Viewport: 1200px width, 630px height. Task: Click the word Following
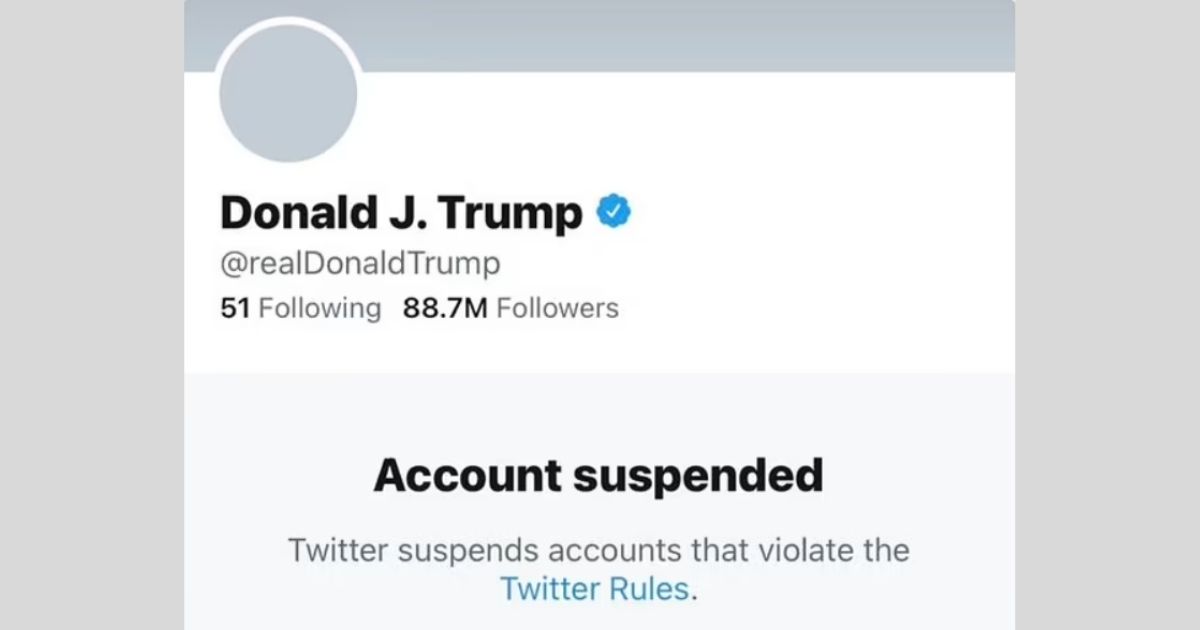(x=320, y=309)
